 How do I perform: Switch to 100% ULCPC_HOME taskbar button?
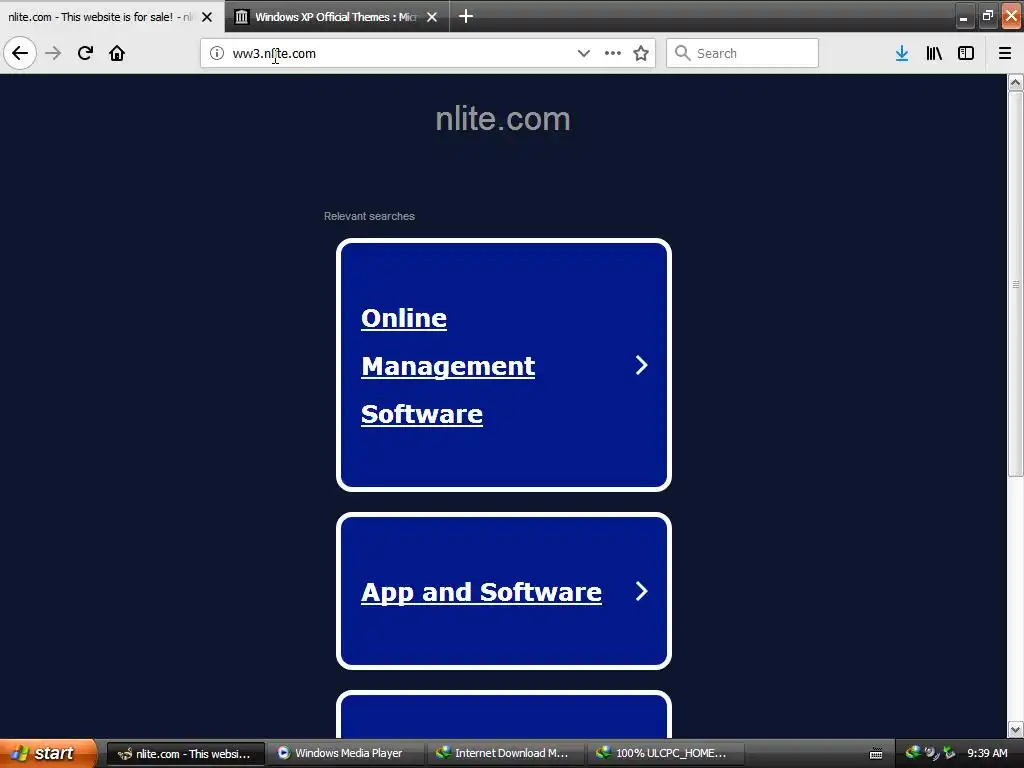tap(667, 754)
